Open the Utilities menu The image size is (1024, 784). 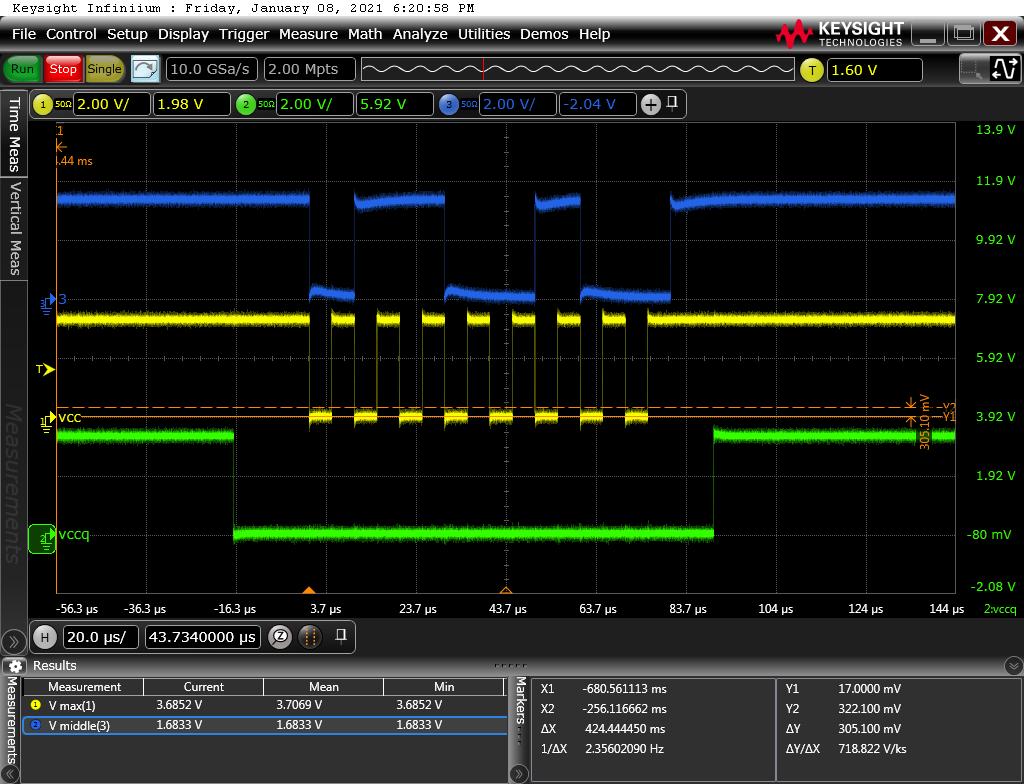(484, 34)
